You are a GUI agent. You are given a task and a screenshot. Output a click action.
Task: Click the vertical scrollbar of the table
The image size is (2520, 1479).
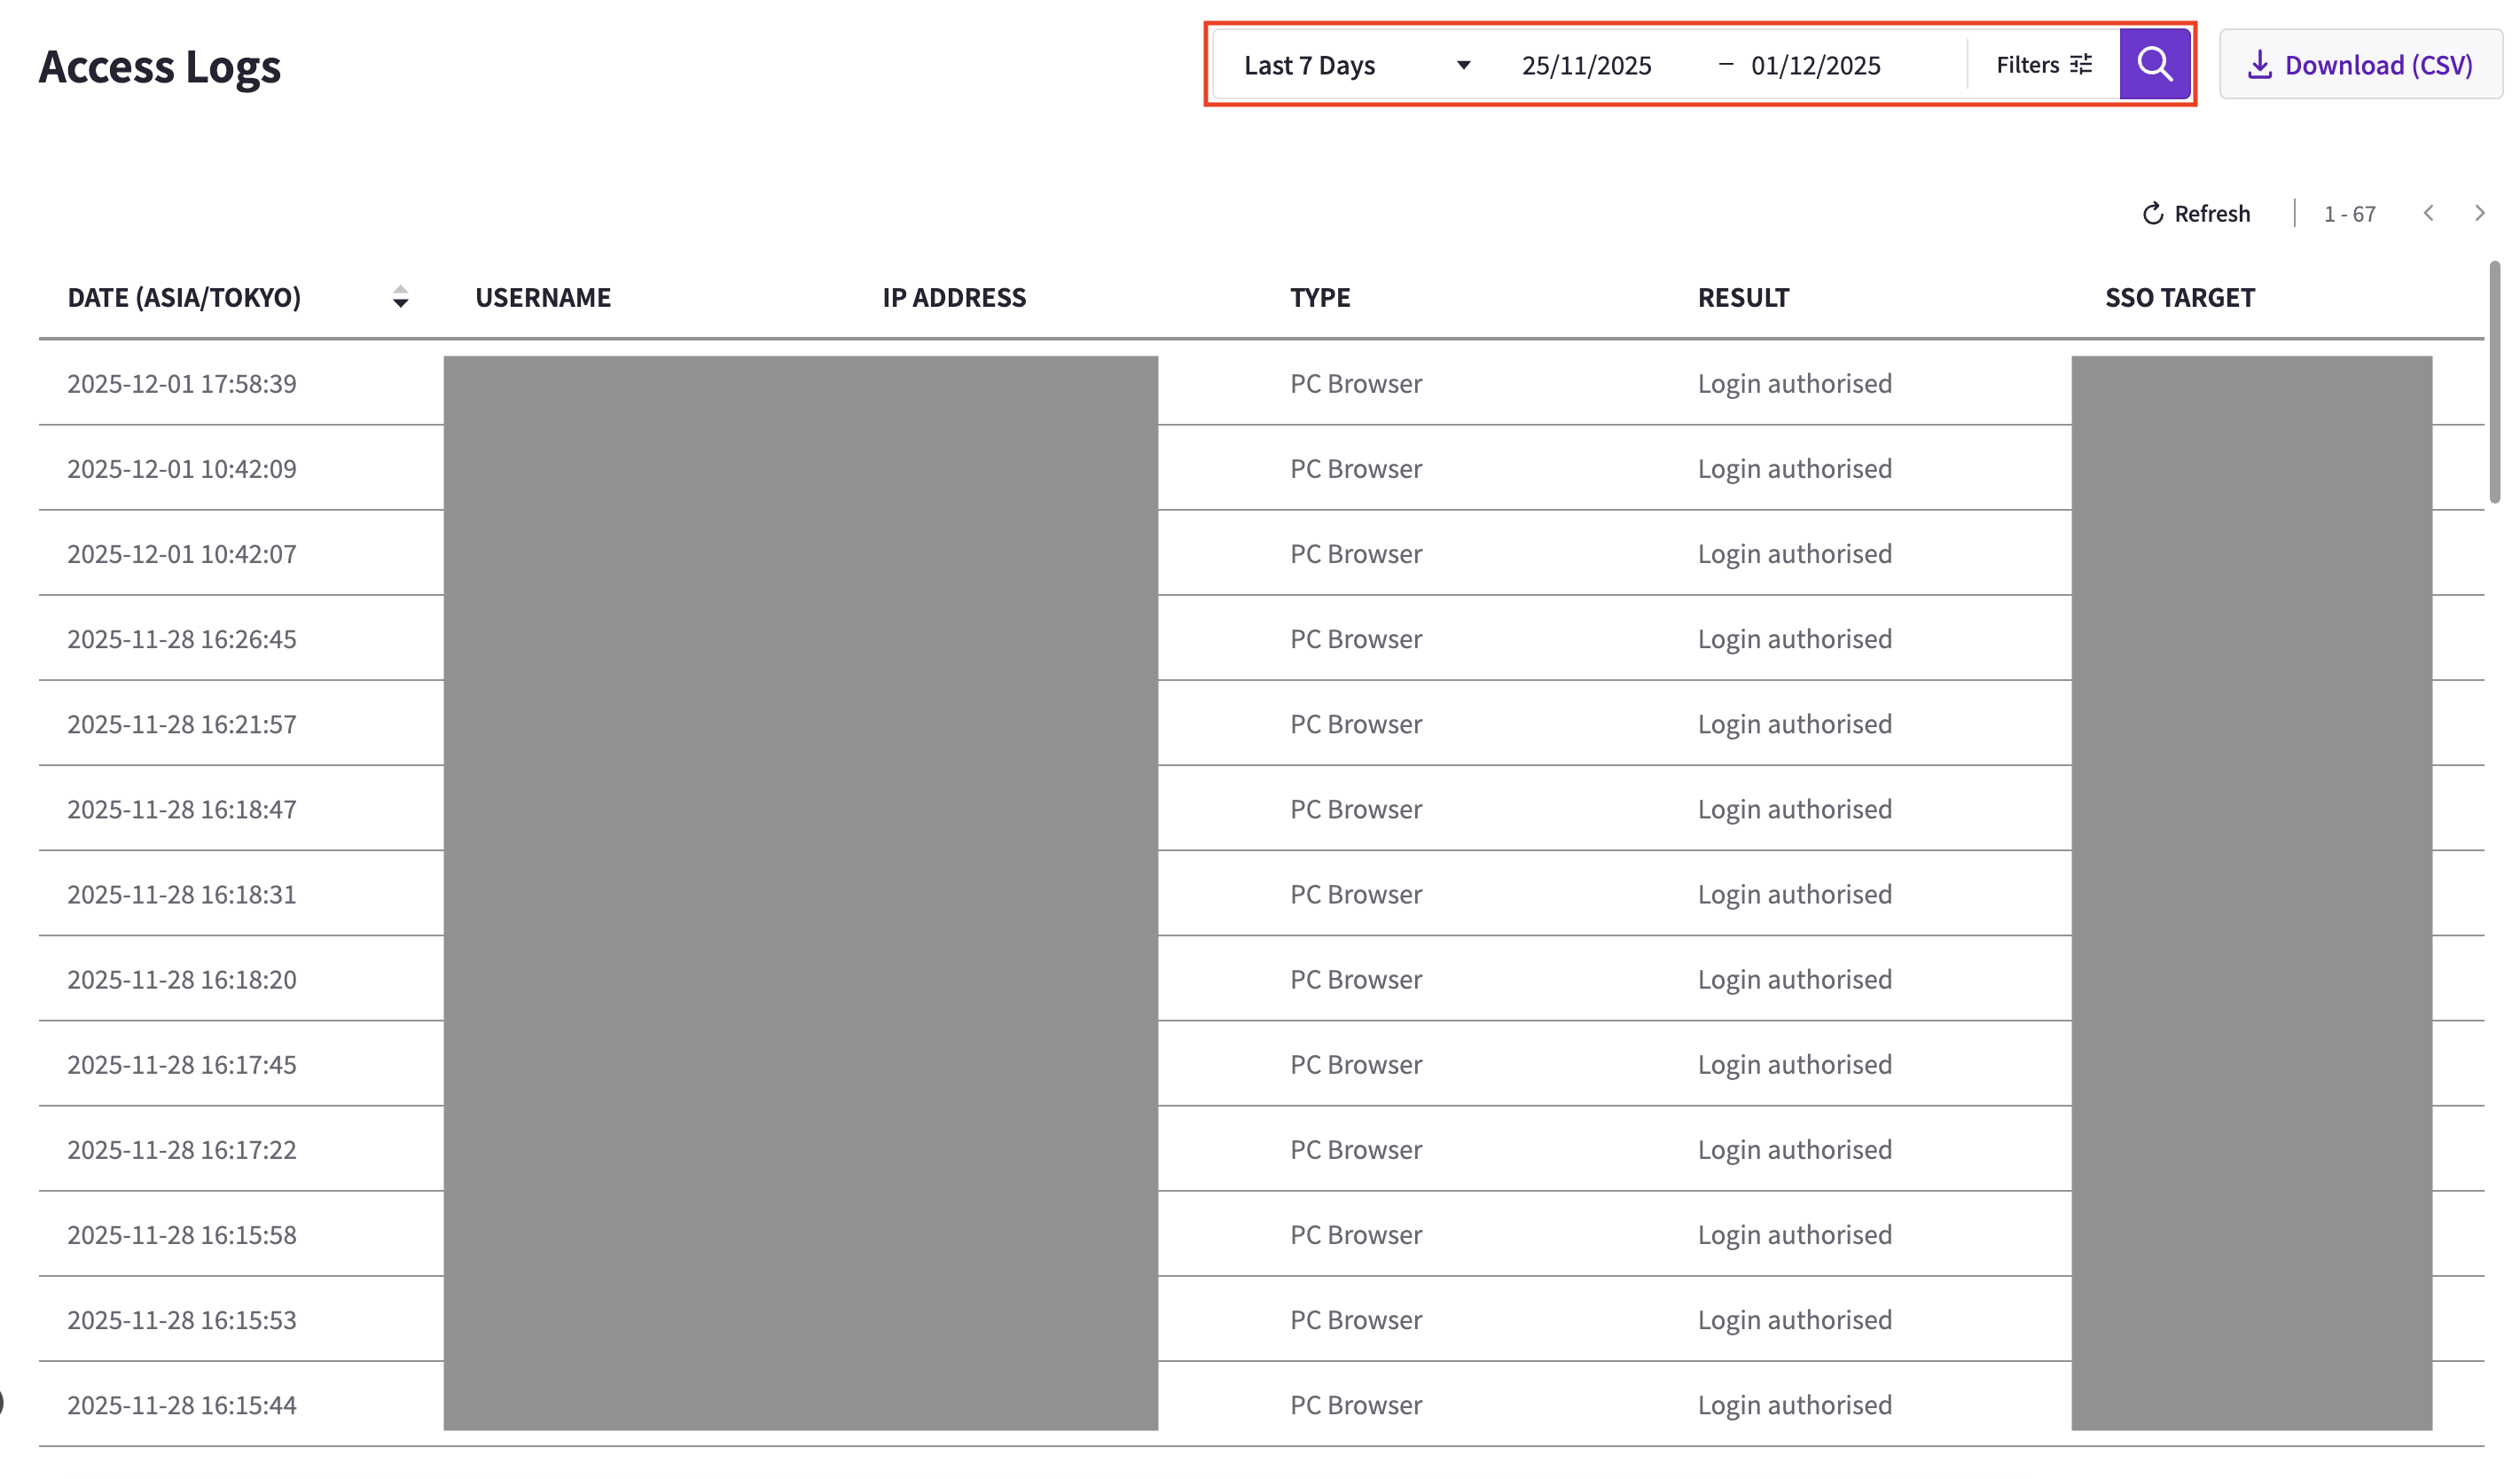[2494, 382]
